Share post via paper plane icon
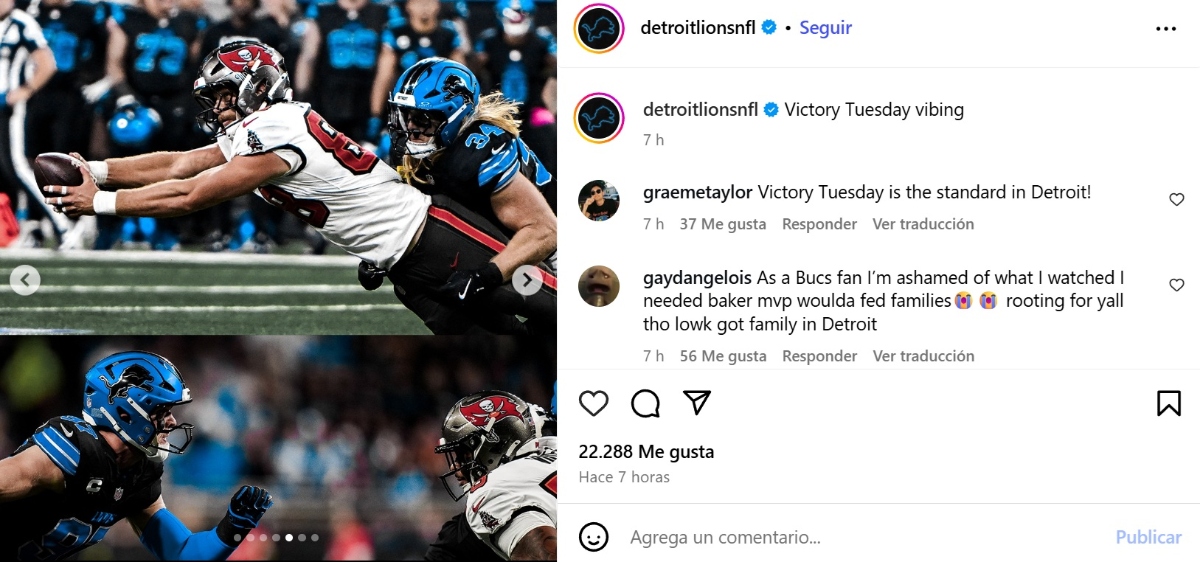 [x=697, y=402]
